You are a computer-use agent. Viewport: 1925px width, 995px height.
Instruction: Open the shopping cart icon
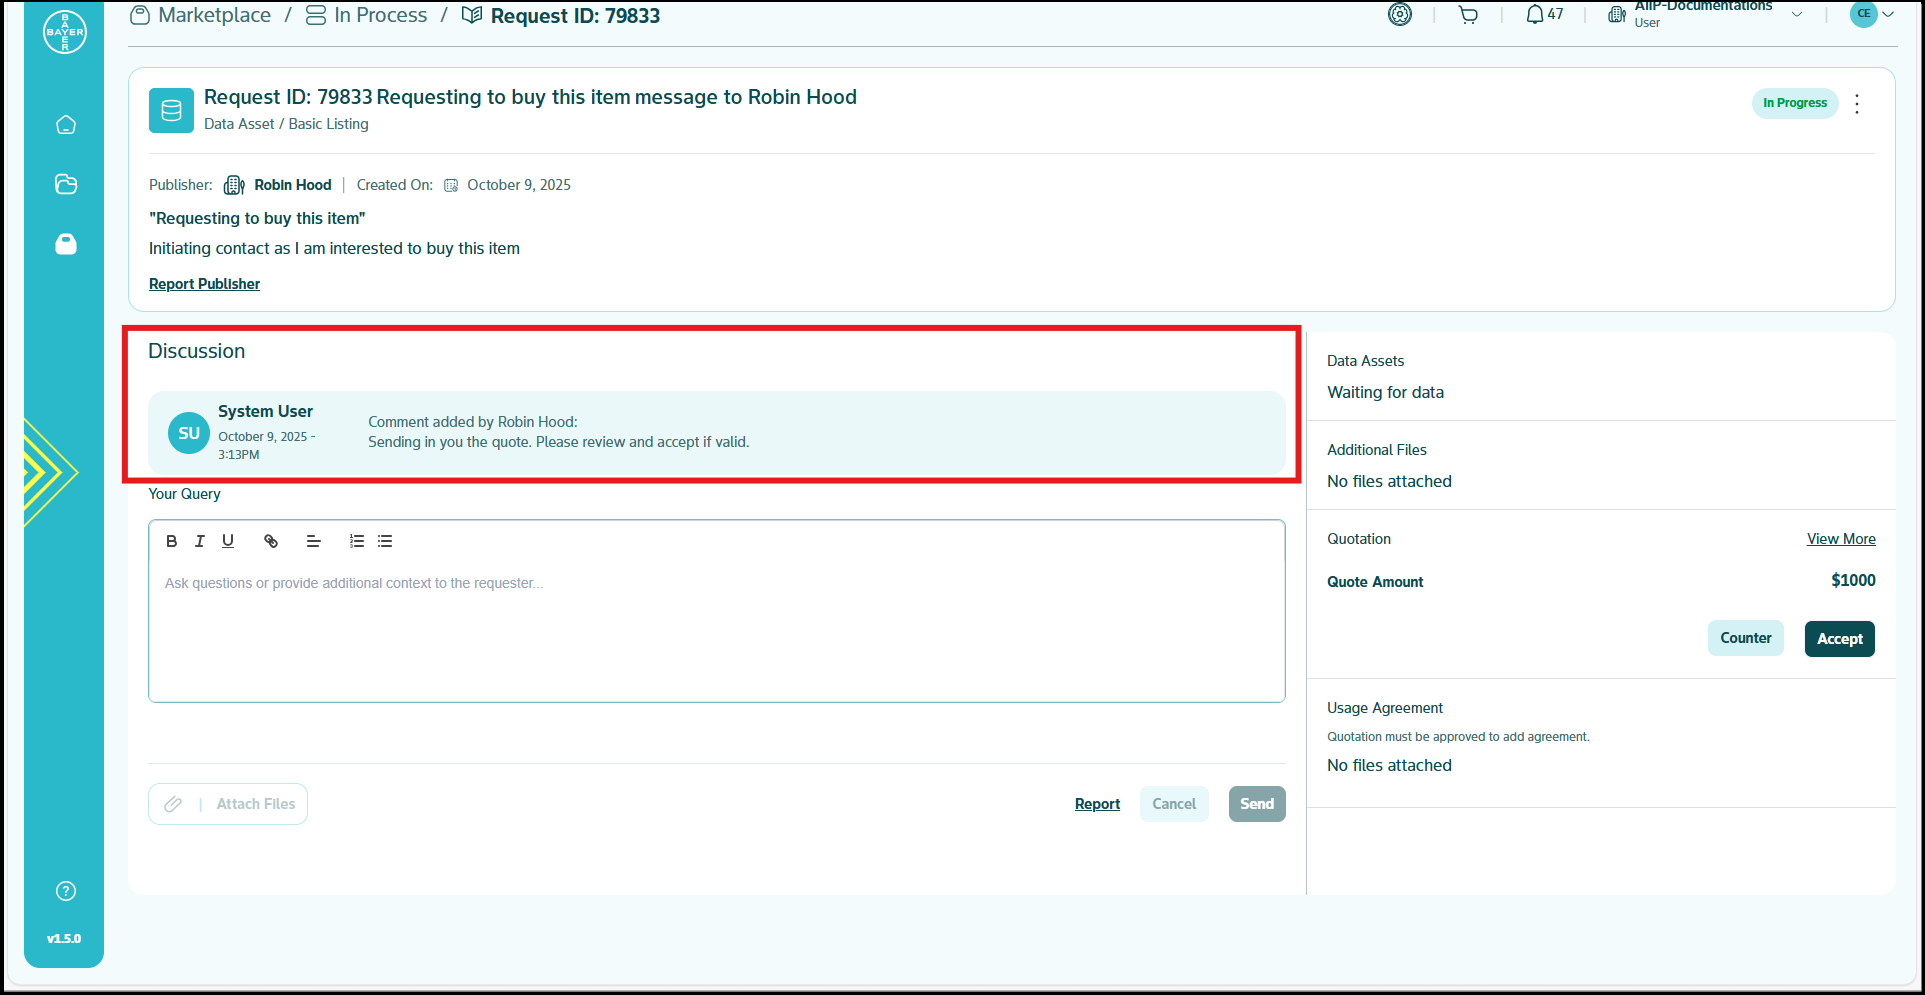(x=1468, y=15)
